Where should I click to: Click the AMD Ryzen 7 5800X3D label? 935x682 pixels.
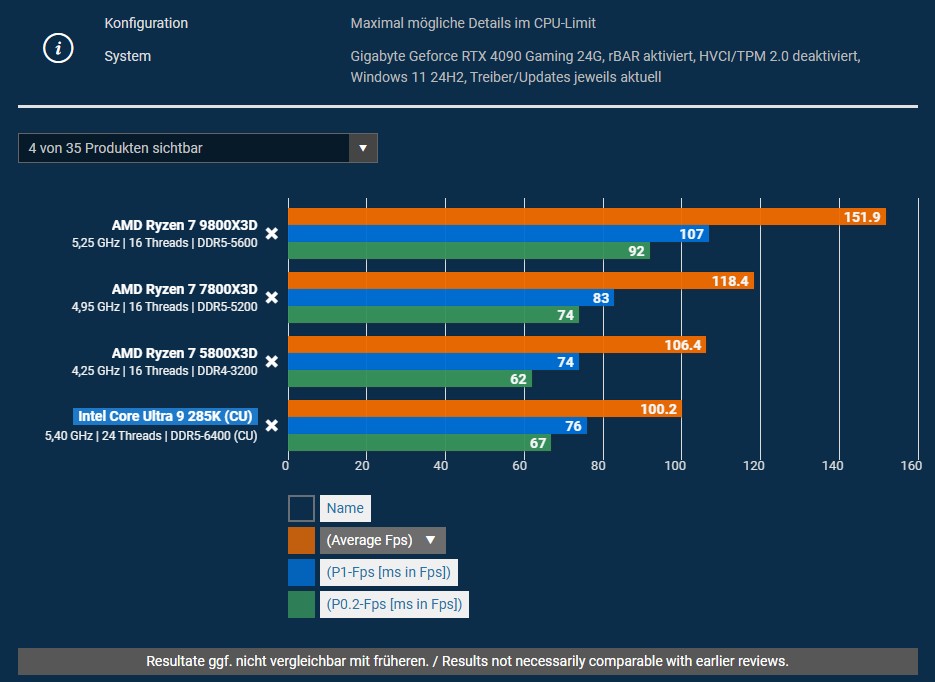pyautogui.click(x=185, y=353)
